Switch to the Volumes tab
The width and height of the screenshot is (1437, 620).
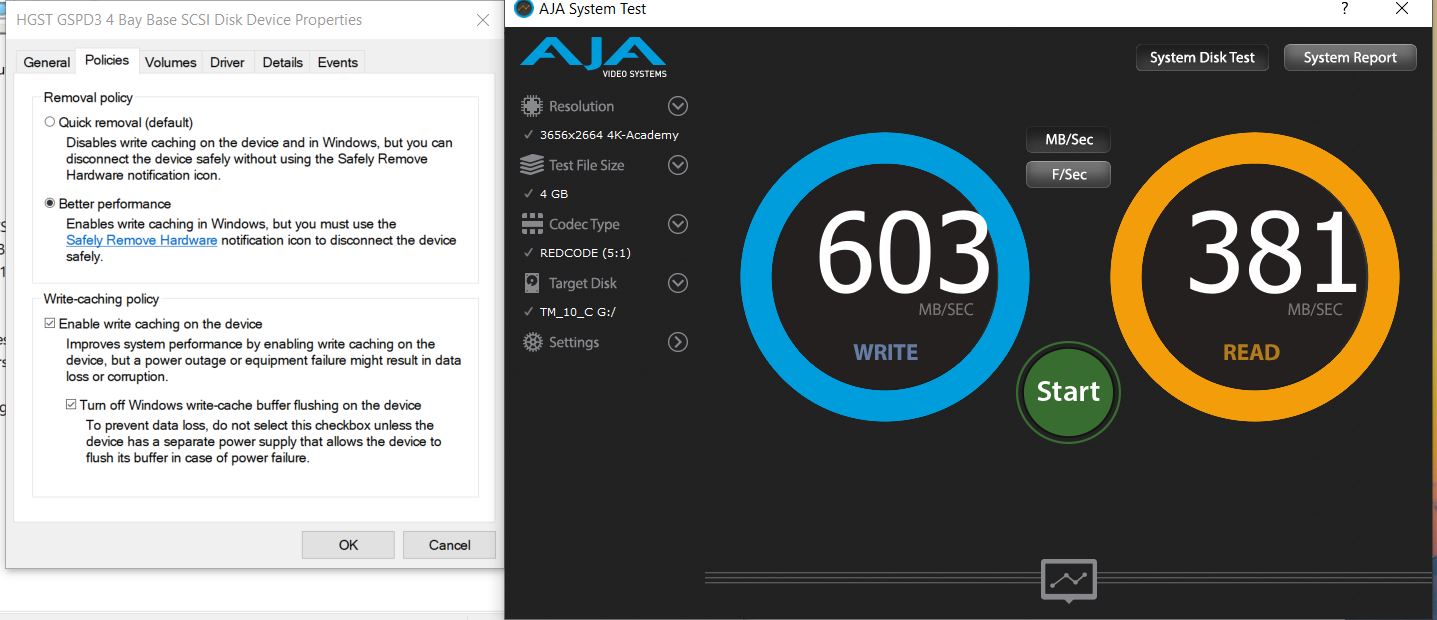170,62
